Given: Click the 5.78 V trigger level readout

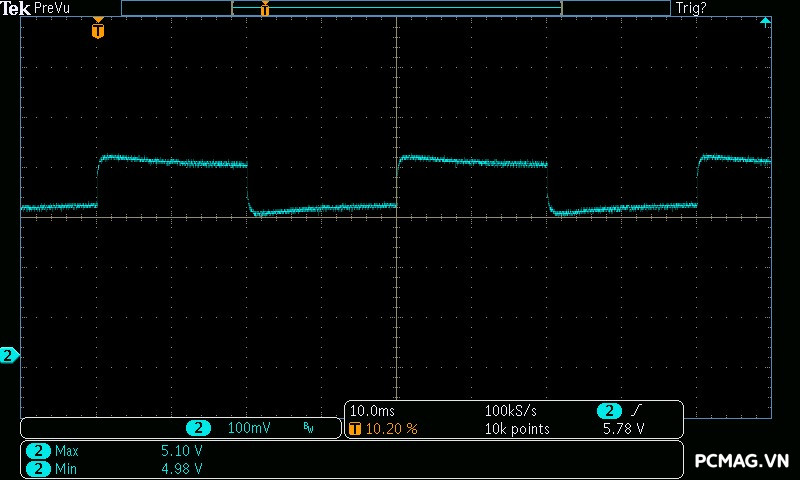Looking at the screenshot, I should tap(623, 428).
